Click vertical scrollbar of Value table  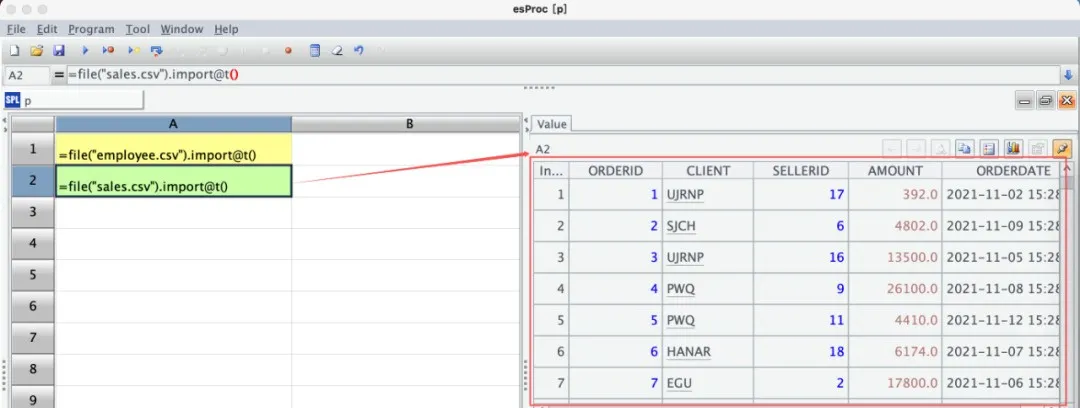[1068, 283]
